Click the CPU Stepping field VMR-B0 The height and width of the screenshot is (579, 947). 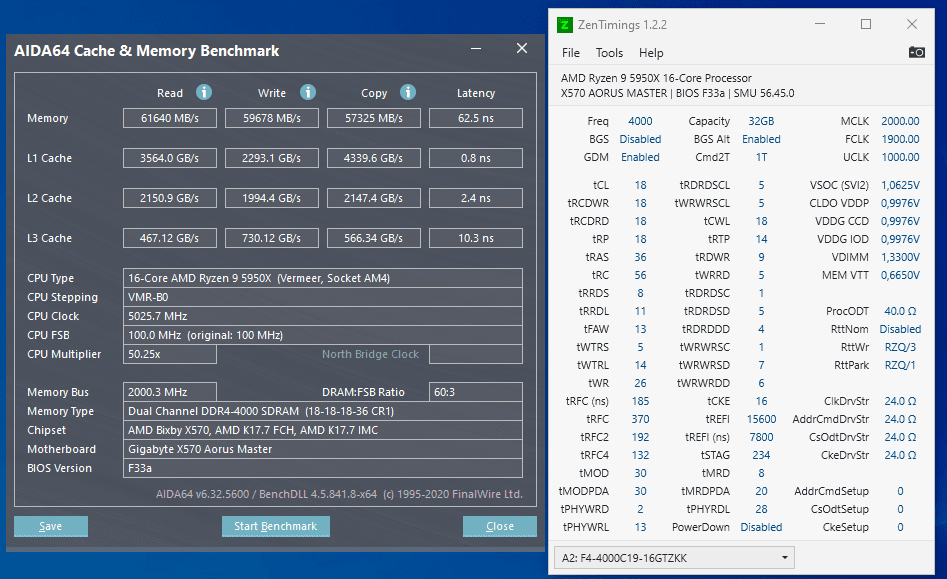click(323, 297)
